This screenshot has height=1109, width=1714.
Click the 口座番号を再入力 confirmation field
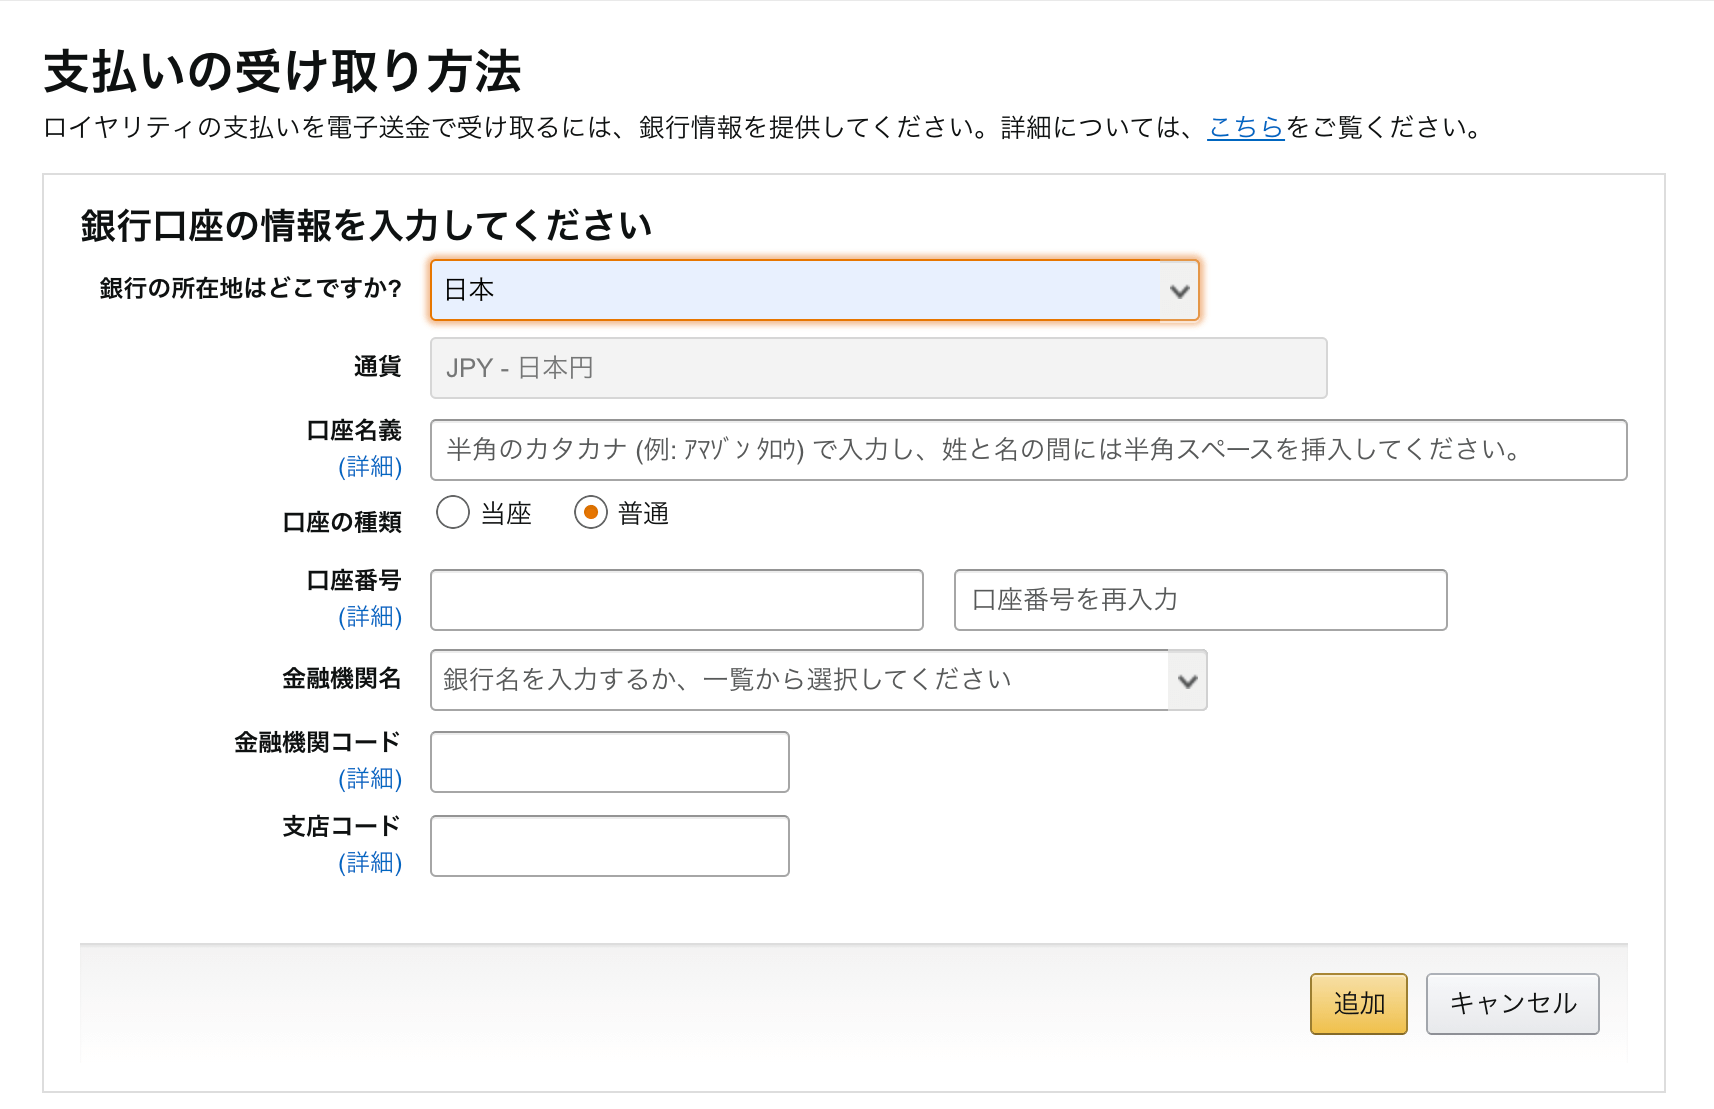pos(1199,600)
